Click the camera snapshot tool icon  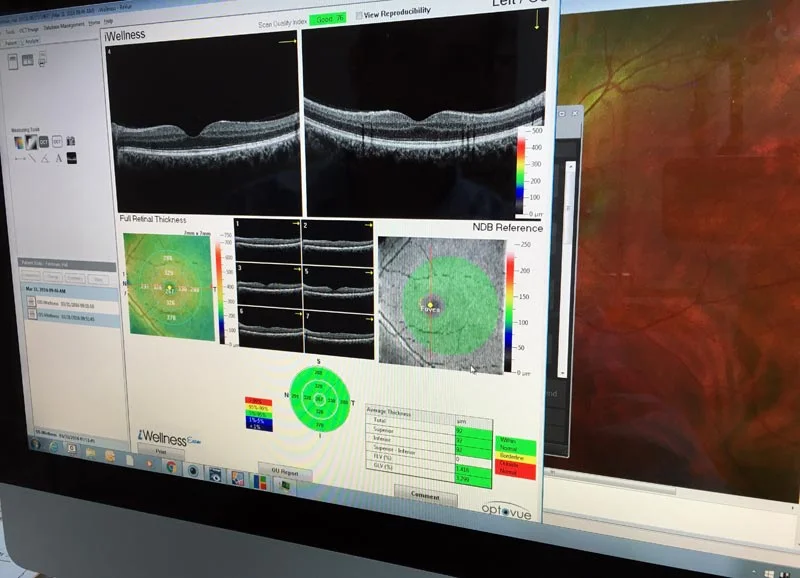[70, 141]
